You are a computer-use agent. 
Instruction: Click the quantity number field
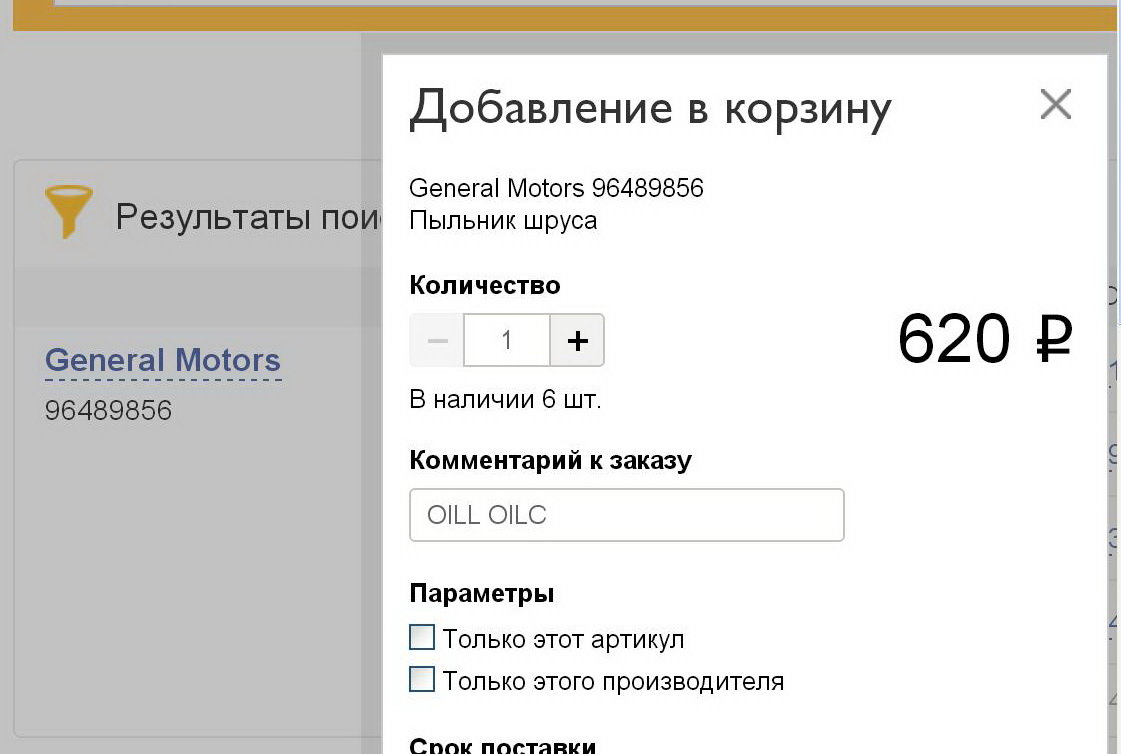click(507, 340)
